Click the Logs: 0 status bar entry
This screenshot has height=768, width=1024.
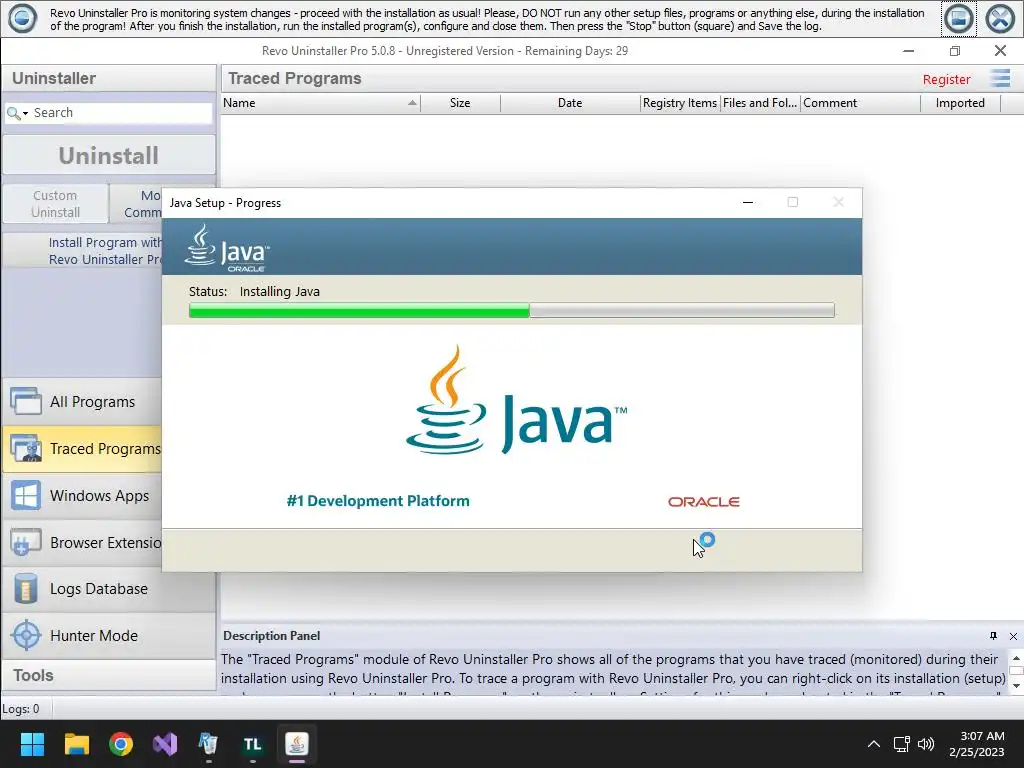pos(21,709)
